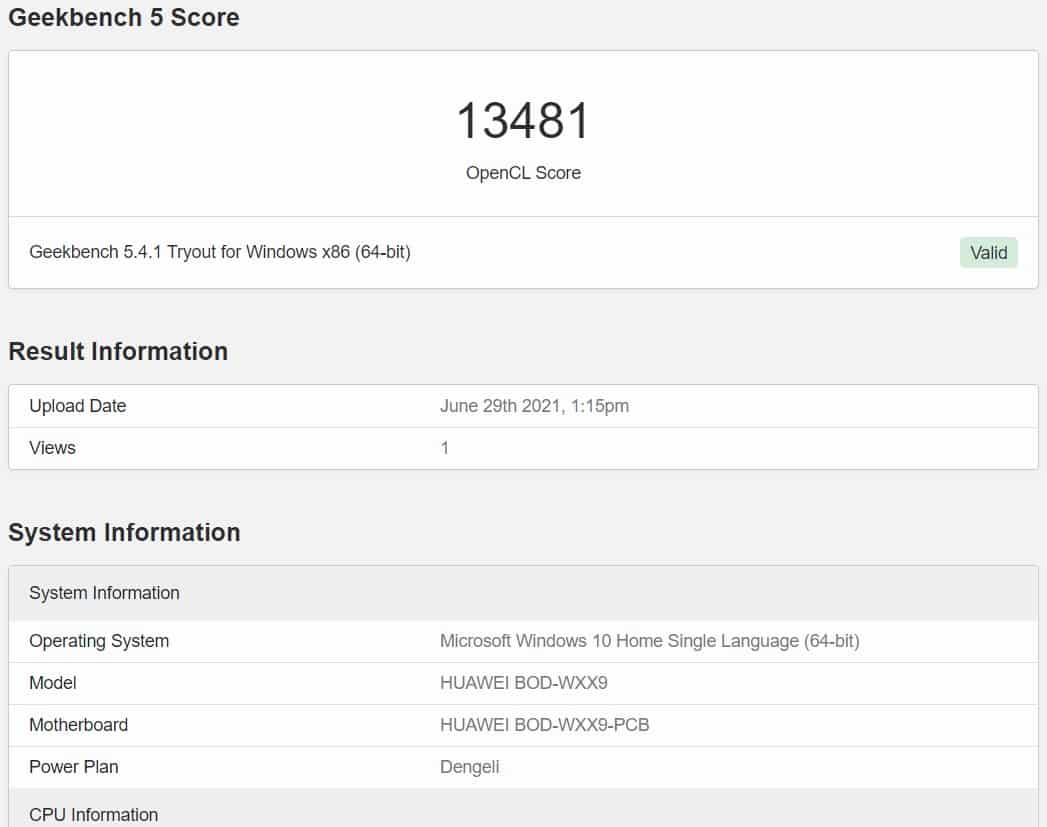Select the Operating System row label
The height and width of the screenshot is (827, 1047).
tap(99, 641)
